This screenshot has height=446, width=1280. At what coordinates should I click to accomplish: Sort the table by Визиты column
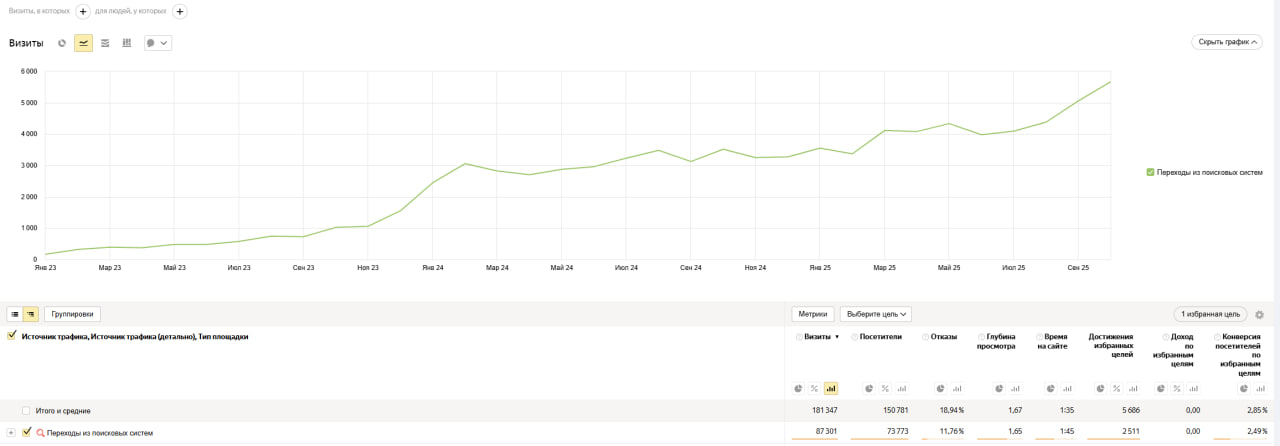pyautogui.click(x=817, y=337)
